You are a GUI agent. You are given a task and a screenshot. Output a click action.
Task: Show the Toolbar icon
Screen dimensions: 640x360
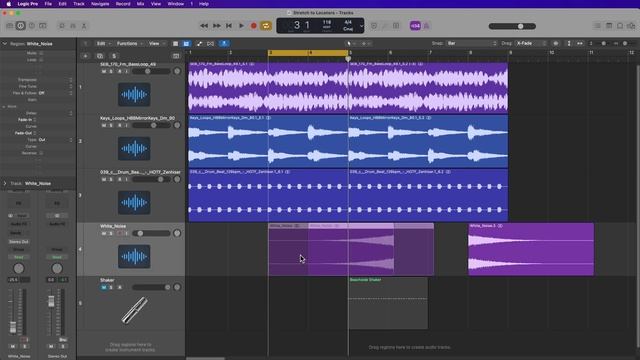pyautogui.click(x=42, y=26)
